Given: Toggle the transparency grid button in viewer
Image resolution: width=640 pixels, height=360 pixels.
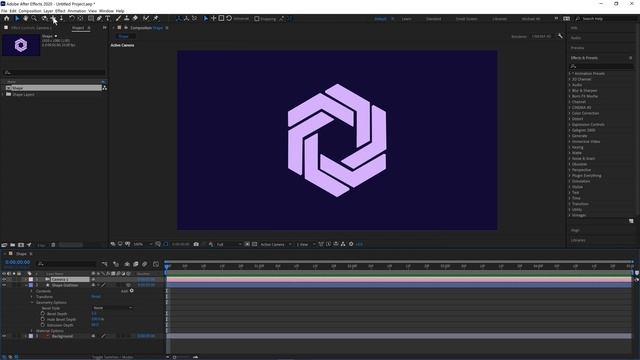Looking at the screenshot, I should pyautogui.click(x=254, y=244).
